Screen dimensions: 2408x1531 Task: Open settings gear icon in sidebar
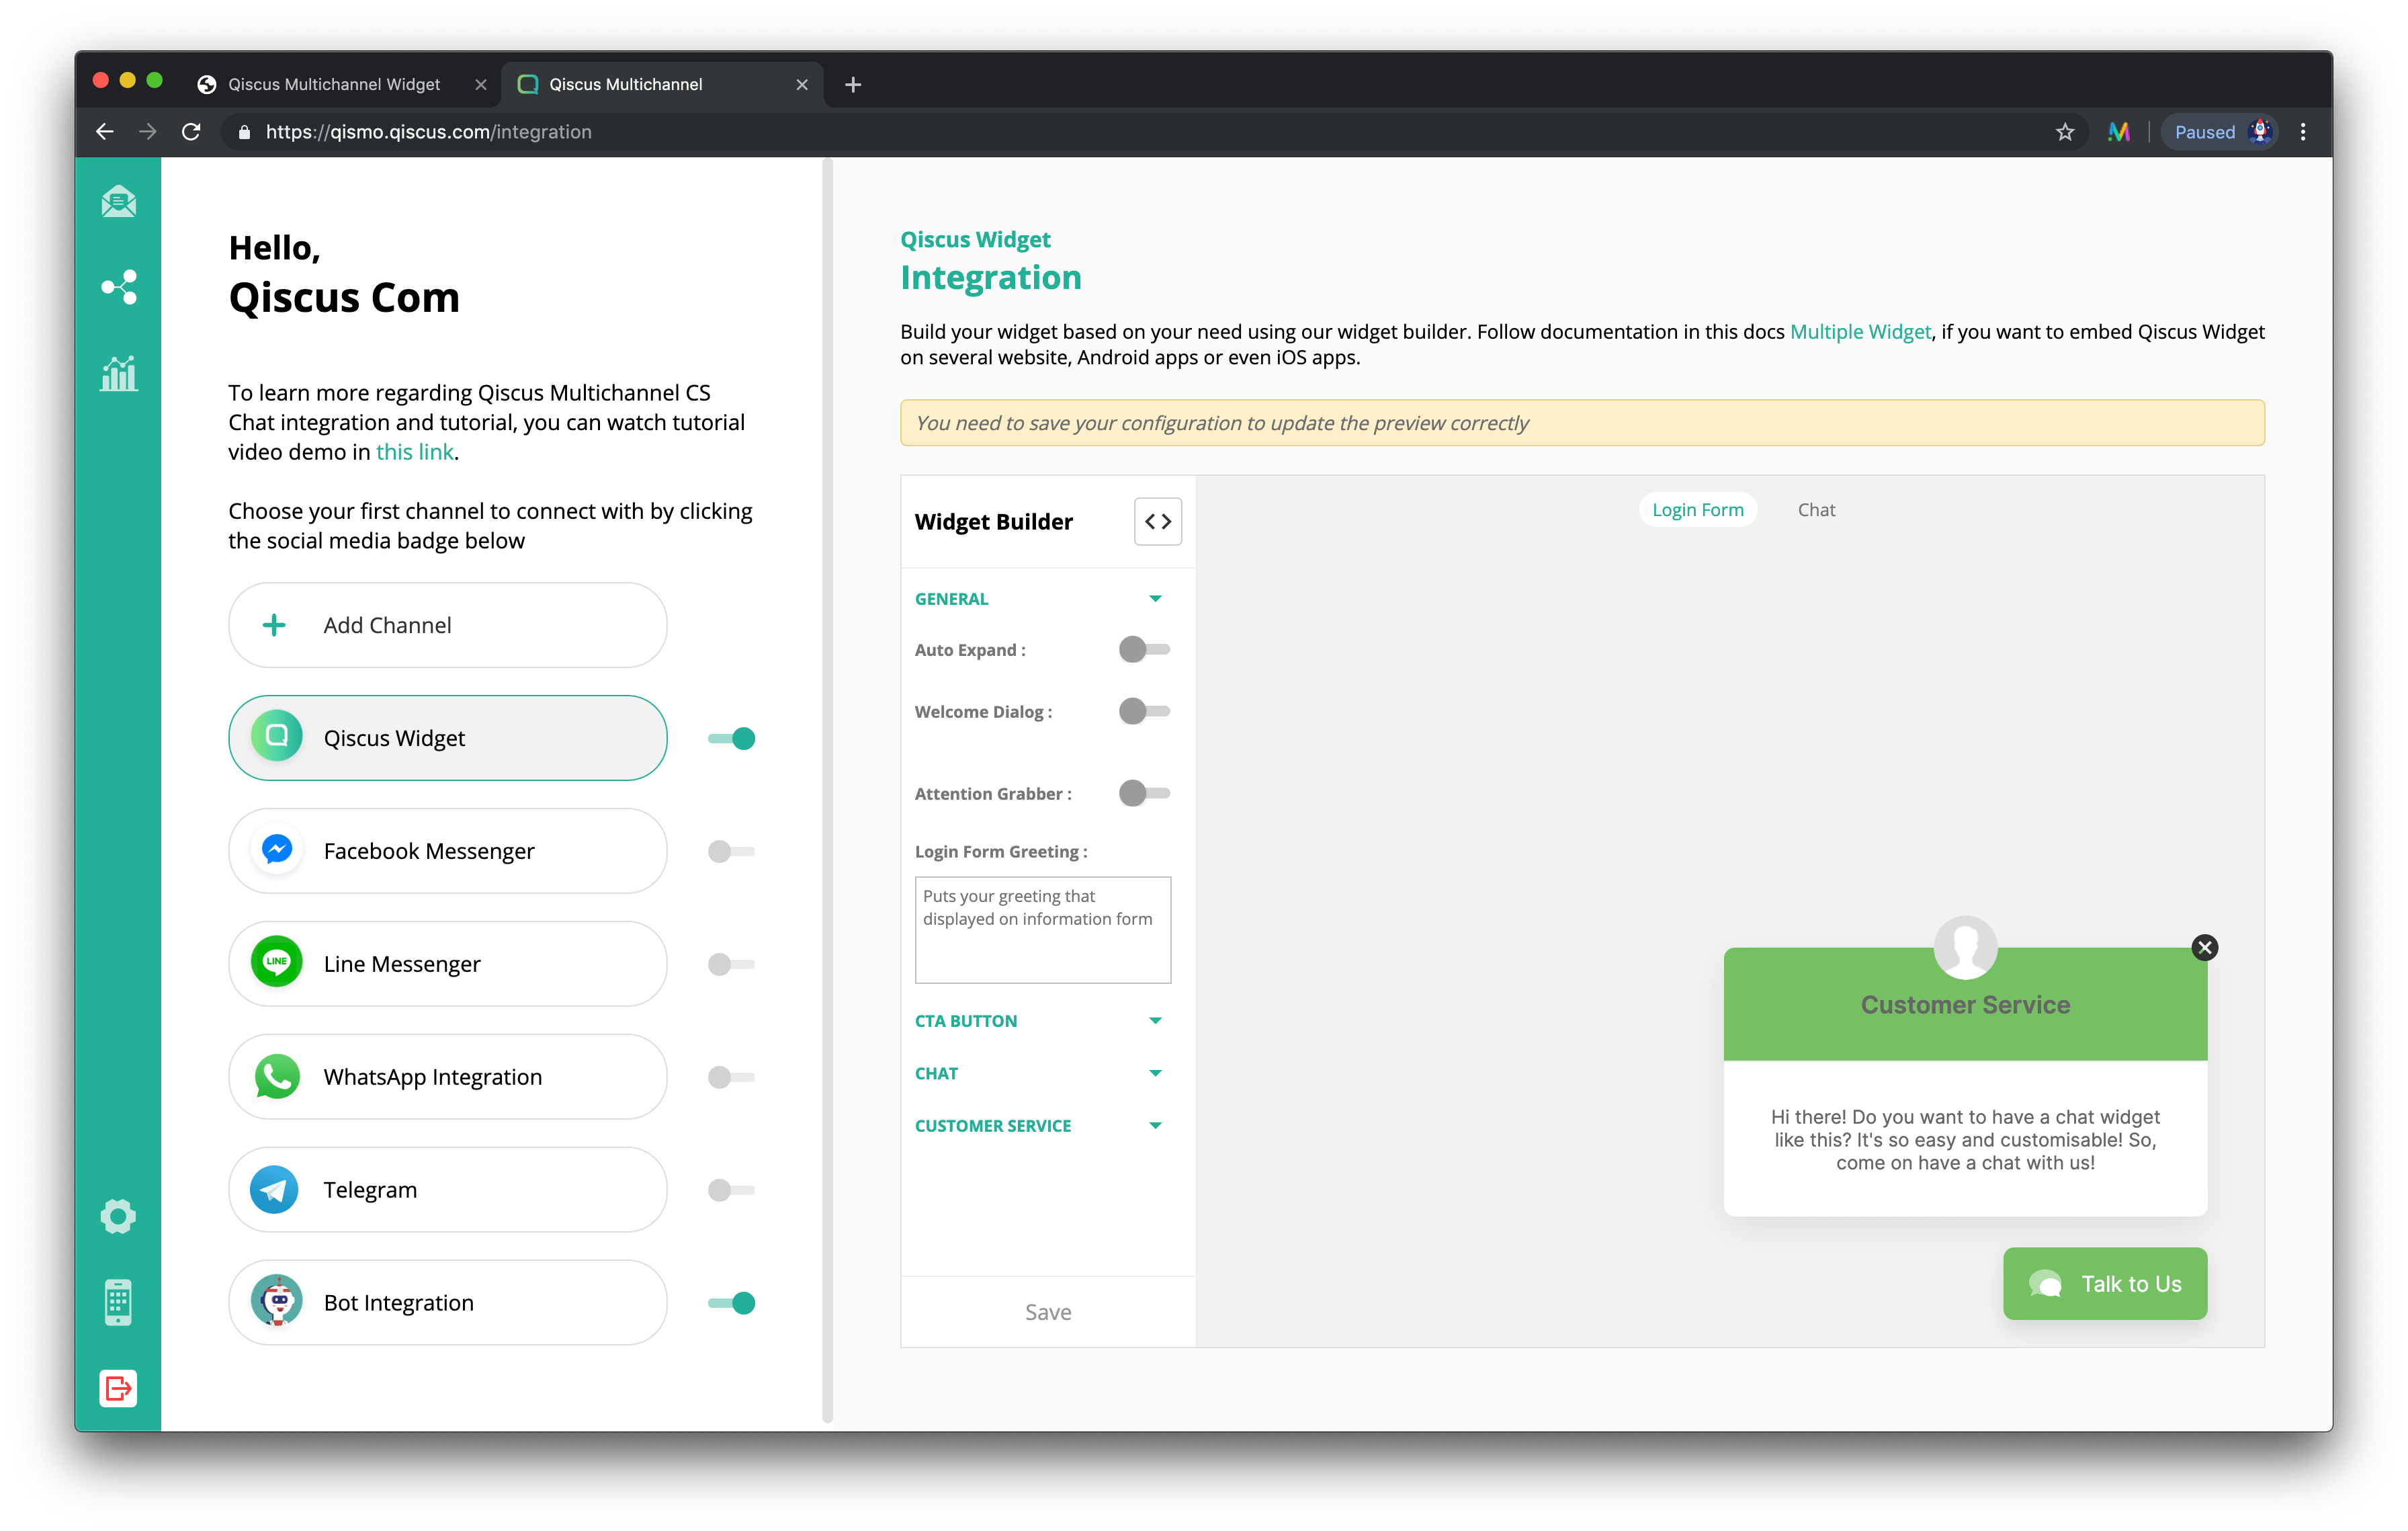click(118, 1216)
